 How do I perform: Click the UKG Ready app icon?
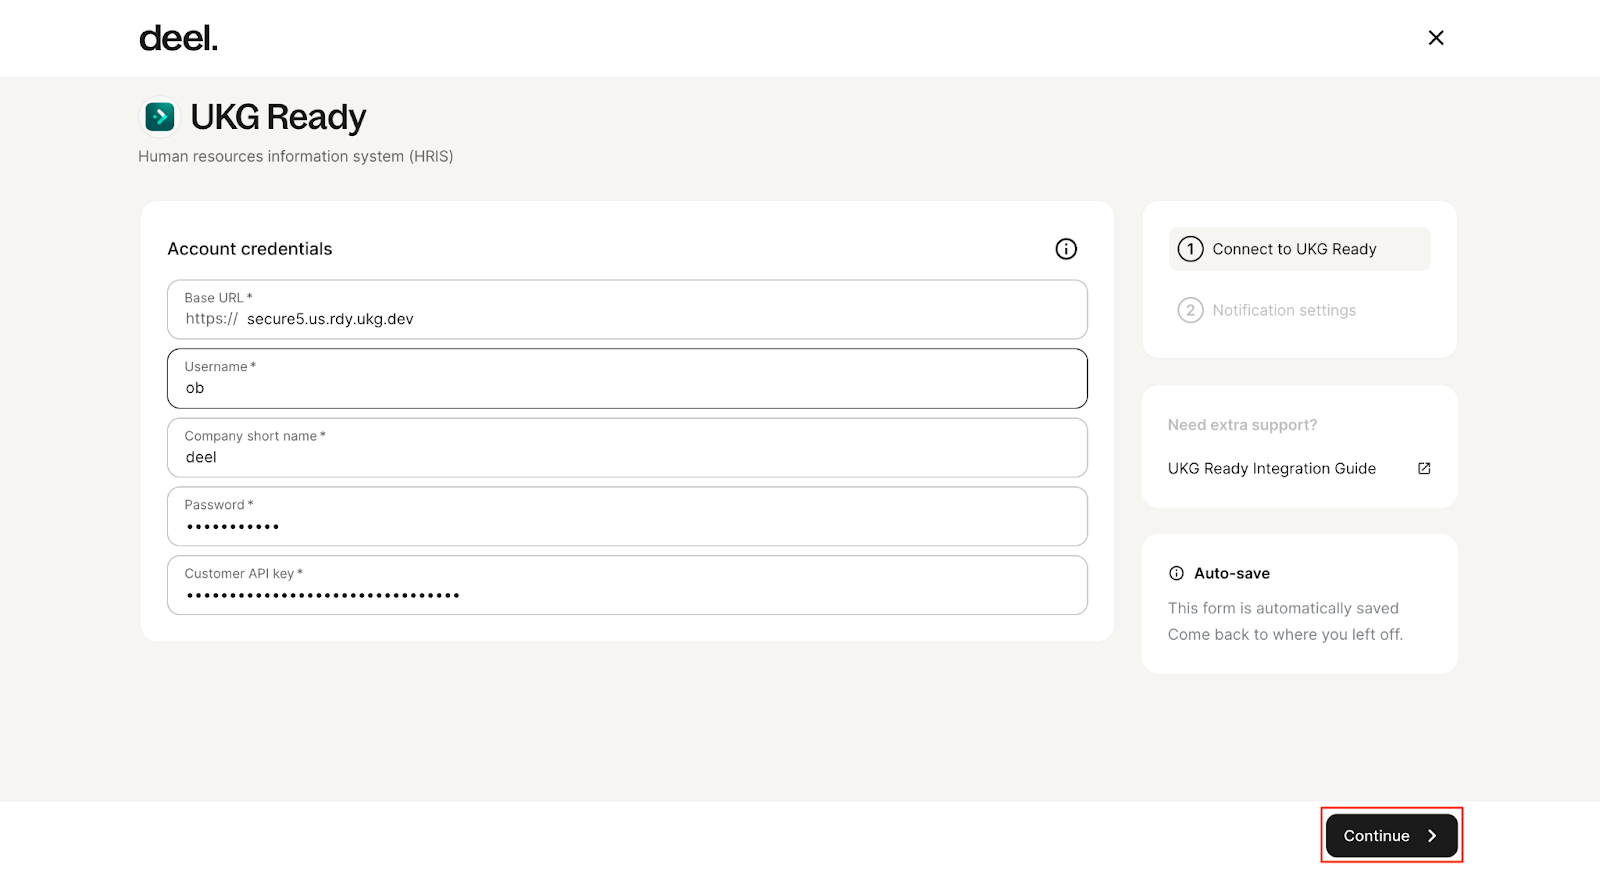160,117
